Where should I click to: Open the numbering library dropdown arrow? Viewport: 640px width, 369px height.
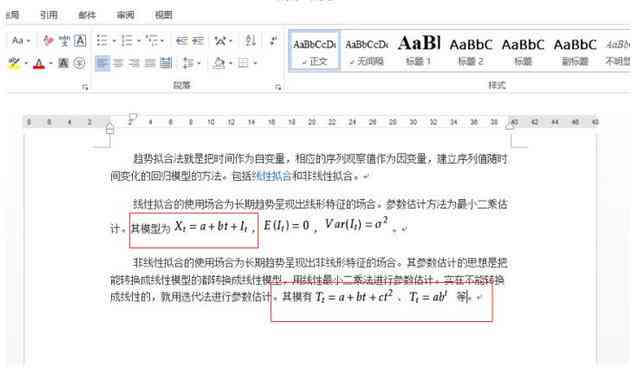coord(138,41)
